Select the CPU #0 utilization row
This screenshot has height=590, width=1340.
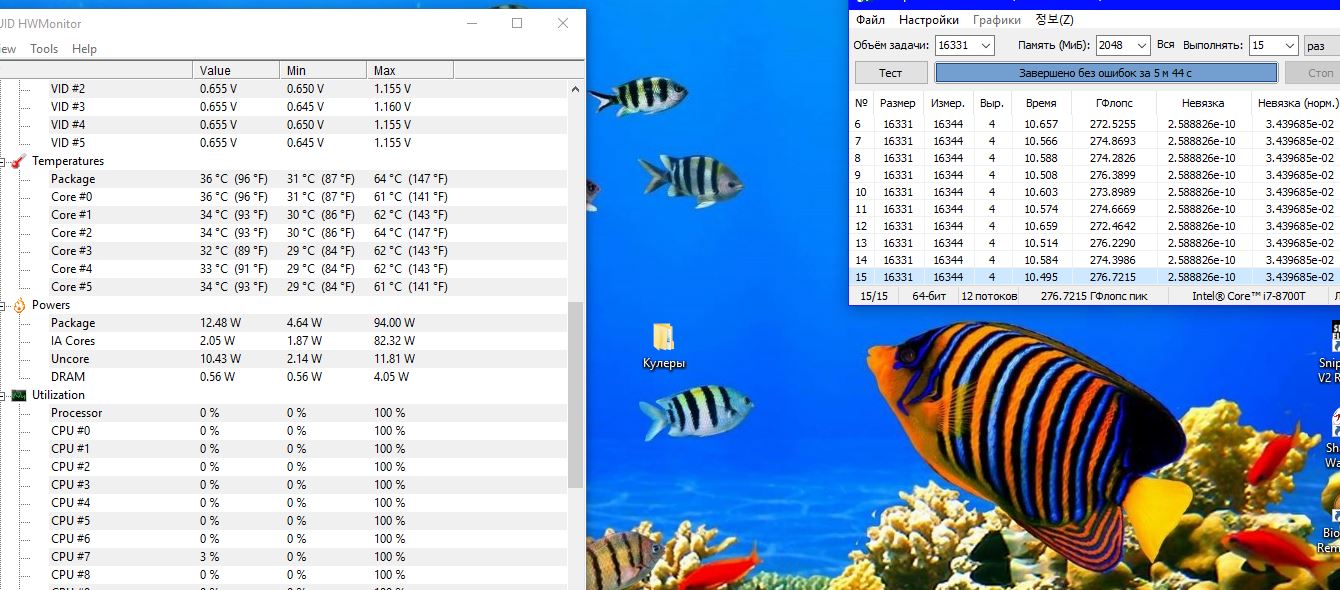coord(283,431)
